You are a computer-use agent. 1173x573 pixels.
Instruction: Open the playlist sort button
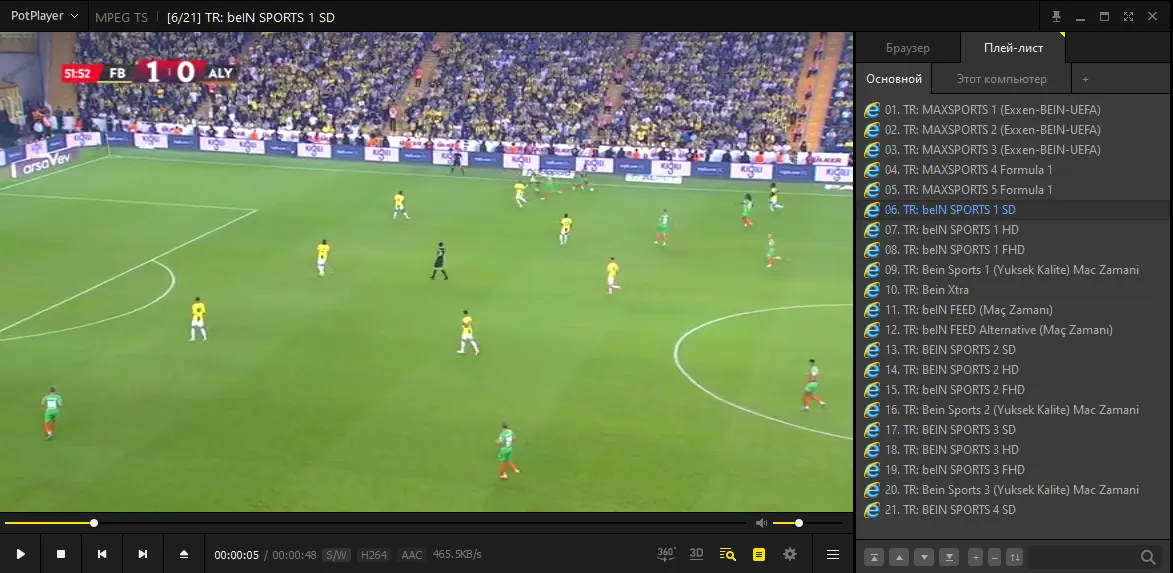pos(1014,557)
